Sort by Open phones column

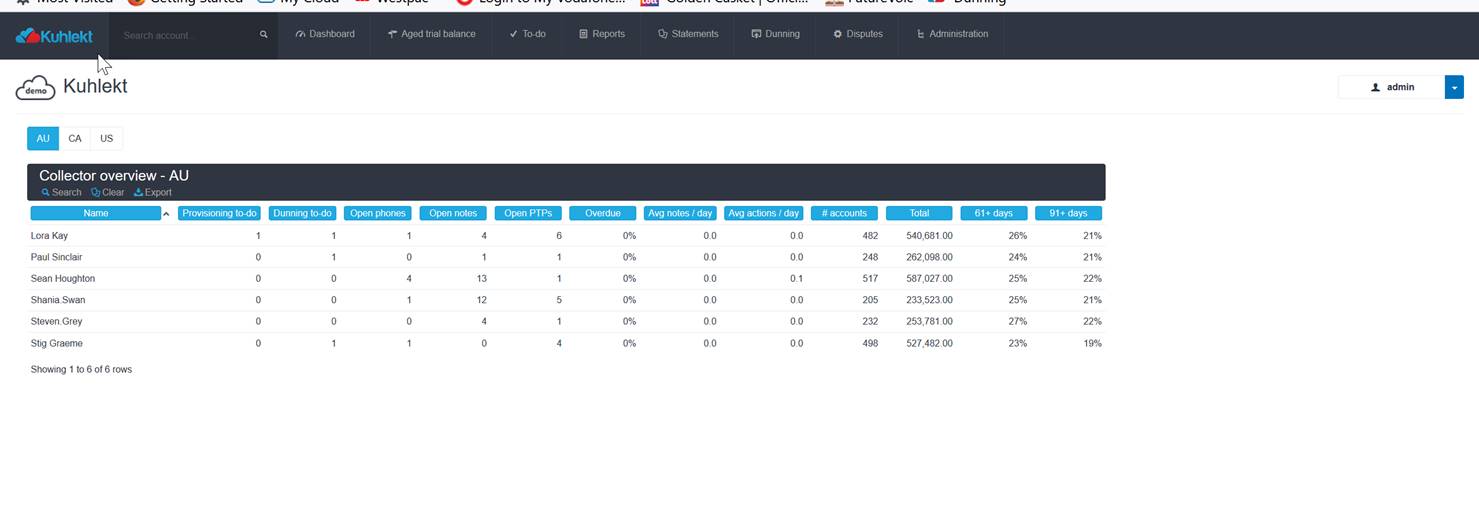(378, 213)
